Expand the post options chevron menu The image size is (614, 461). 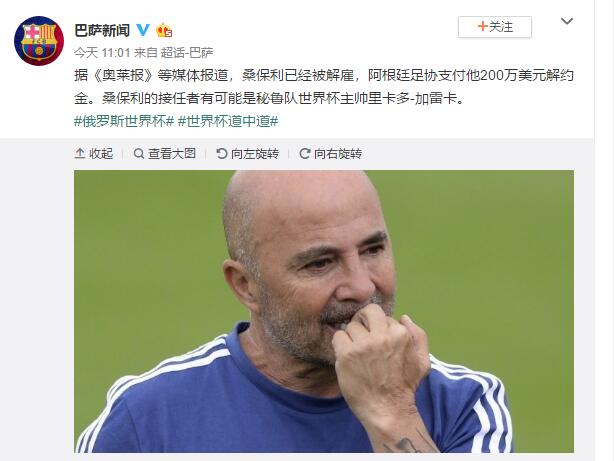coord(567,21)
